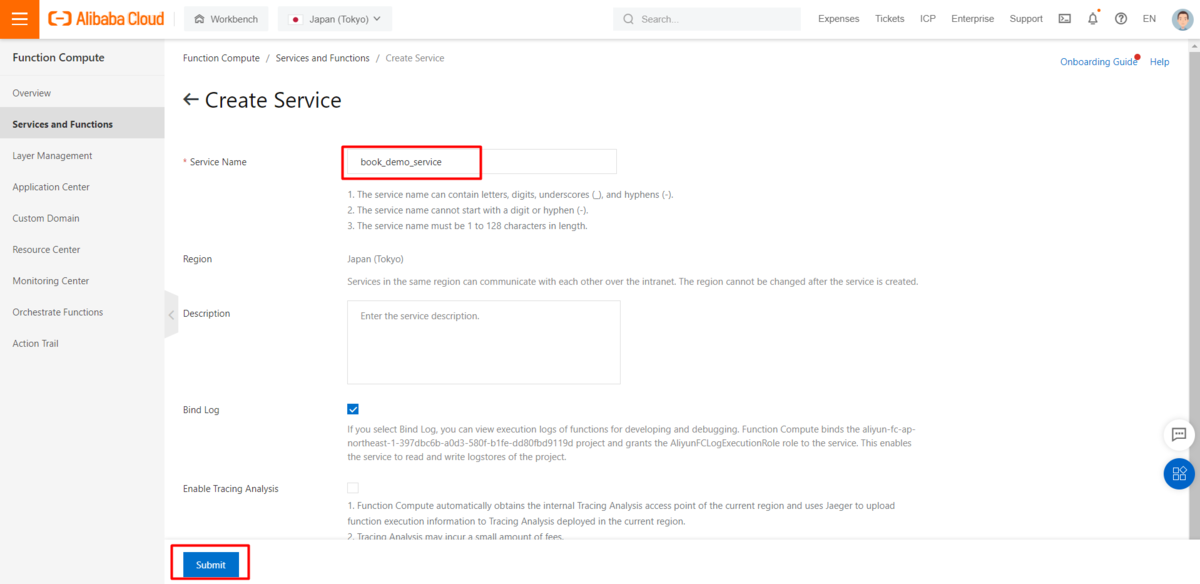Switch language via EN
This screenshot has height=584, width=1200.
(x=1149, y=19)
